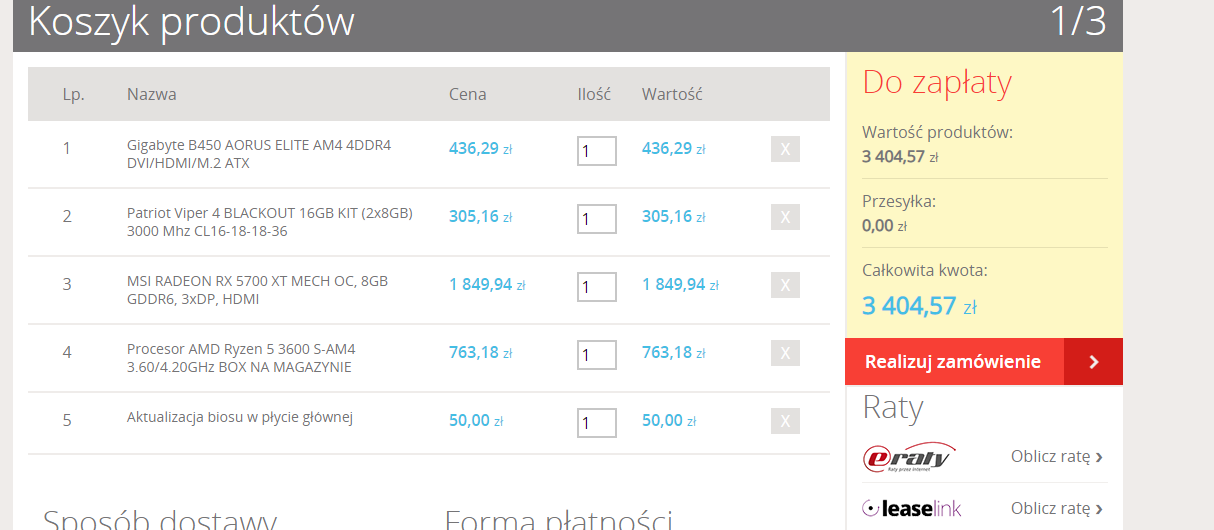Screen dimensions: 1214x530
Task: Remove MSI RADEON RX 5700 XT item
Action: [785, 286]
